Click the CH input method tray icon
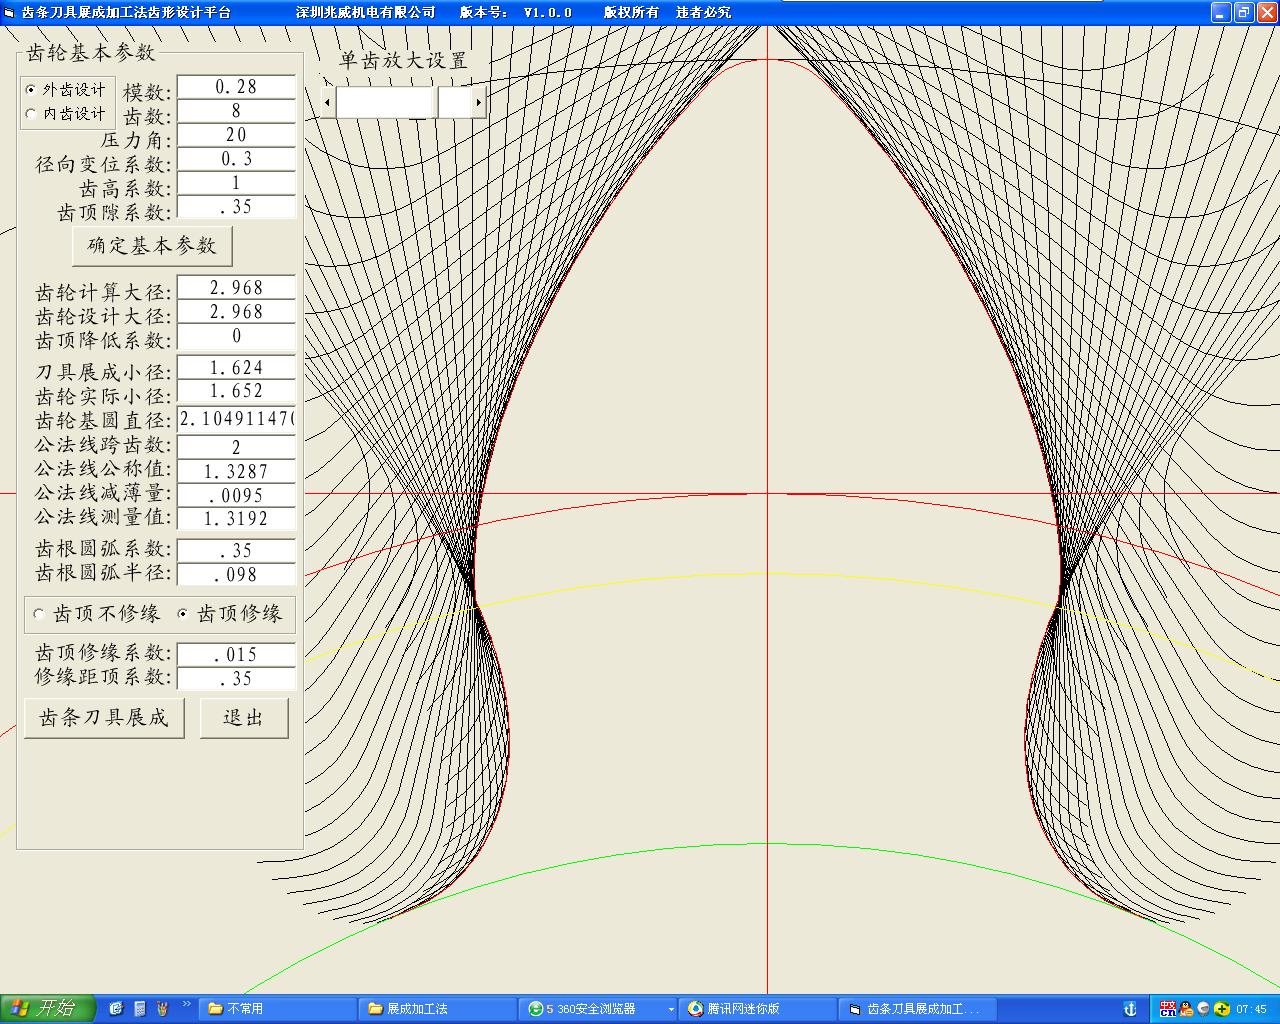 click(x=1167, y=1009)
